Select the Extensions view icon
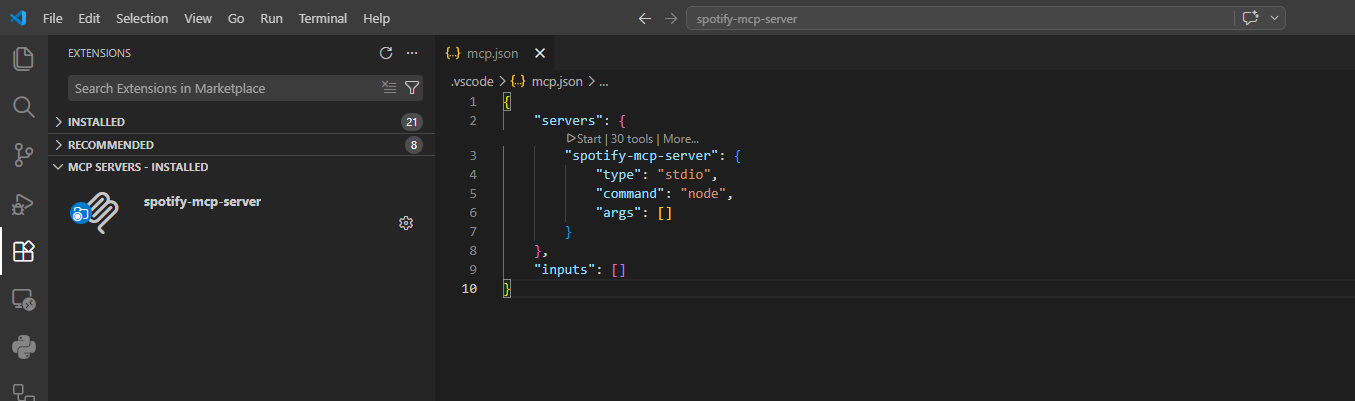 23,251
